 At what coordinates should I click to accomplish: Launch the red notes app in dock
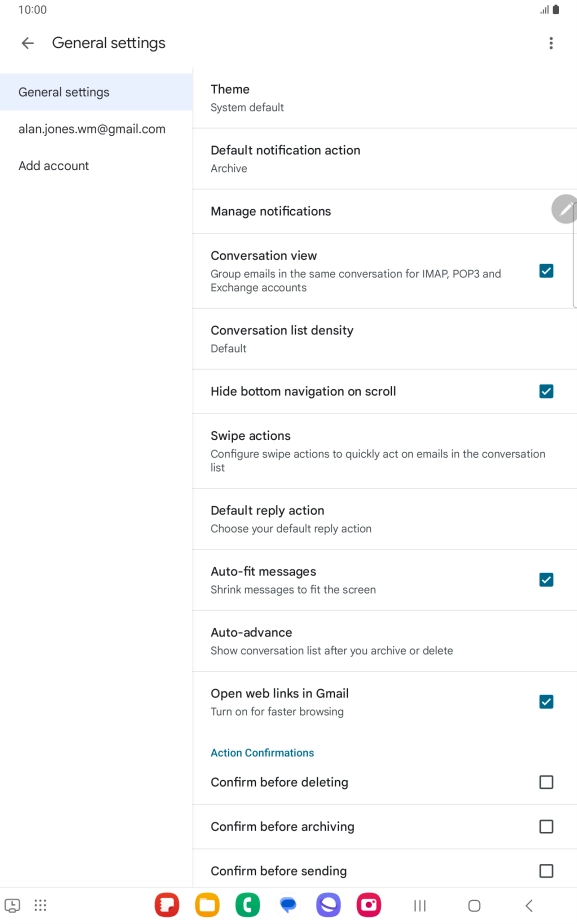click(167, 905)
